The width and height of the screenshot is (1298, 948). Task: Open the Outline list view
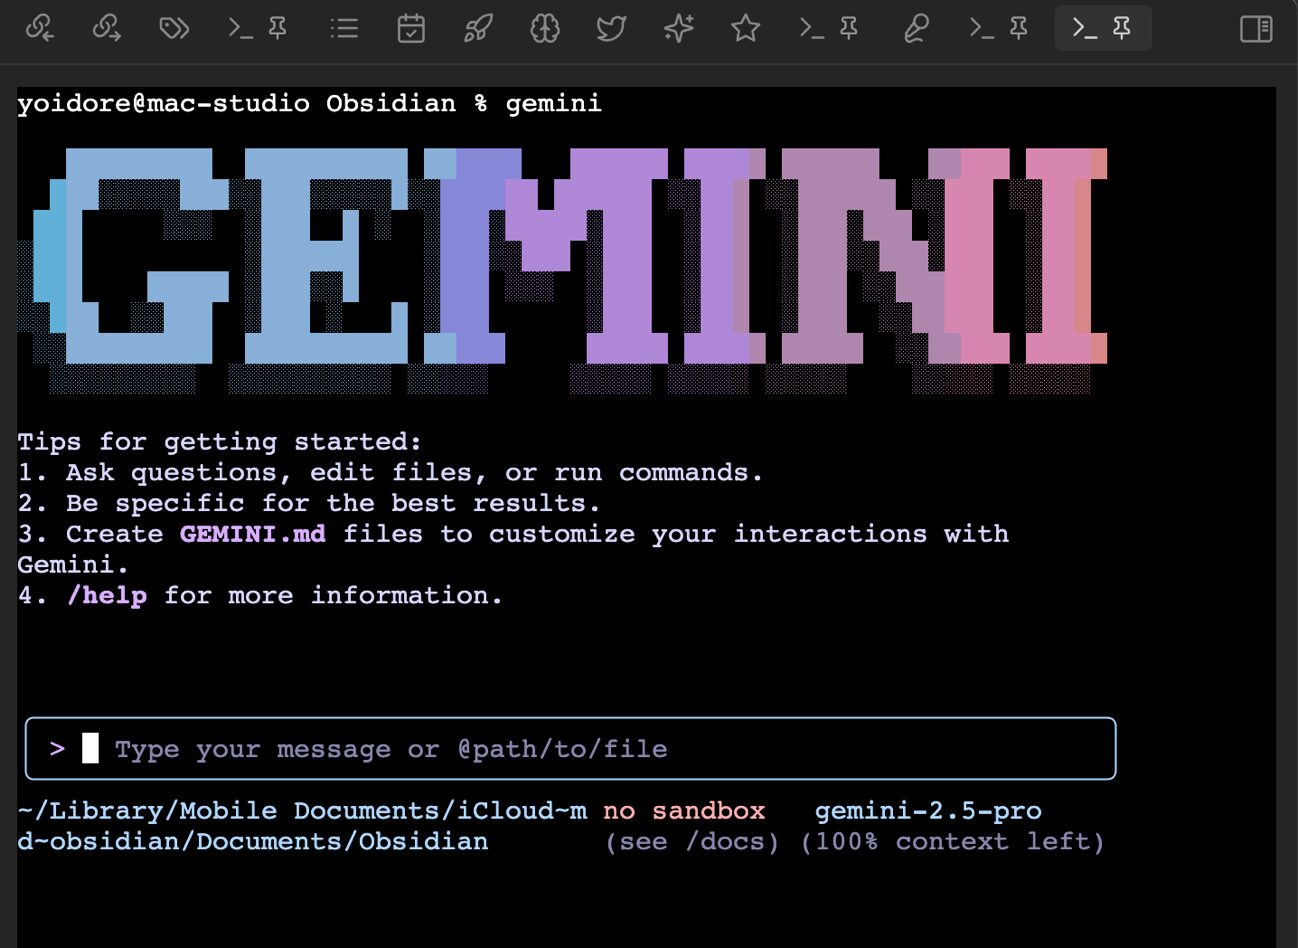(x=344, y=28)
